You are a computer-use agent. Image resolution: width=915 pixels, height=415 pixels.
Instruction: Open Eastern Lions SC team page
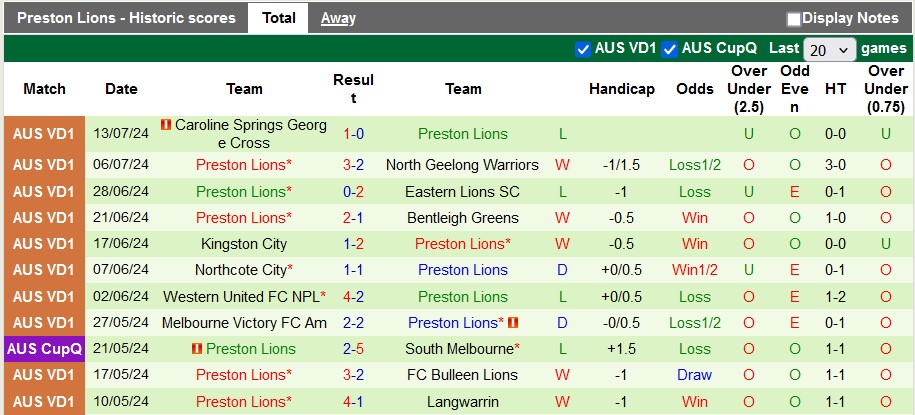pos(462,192)
